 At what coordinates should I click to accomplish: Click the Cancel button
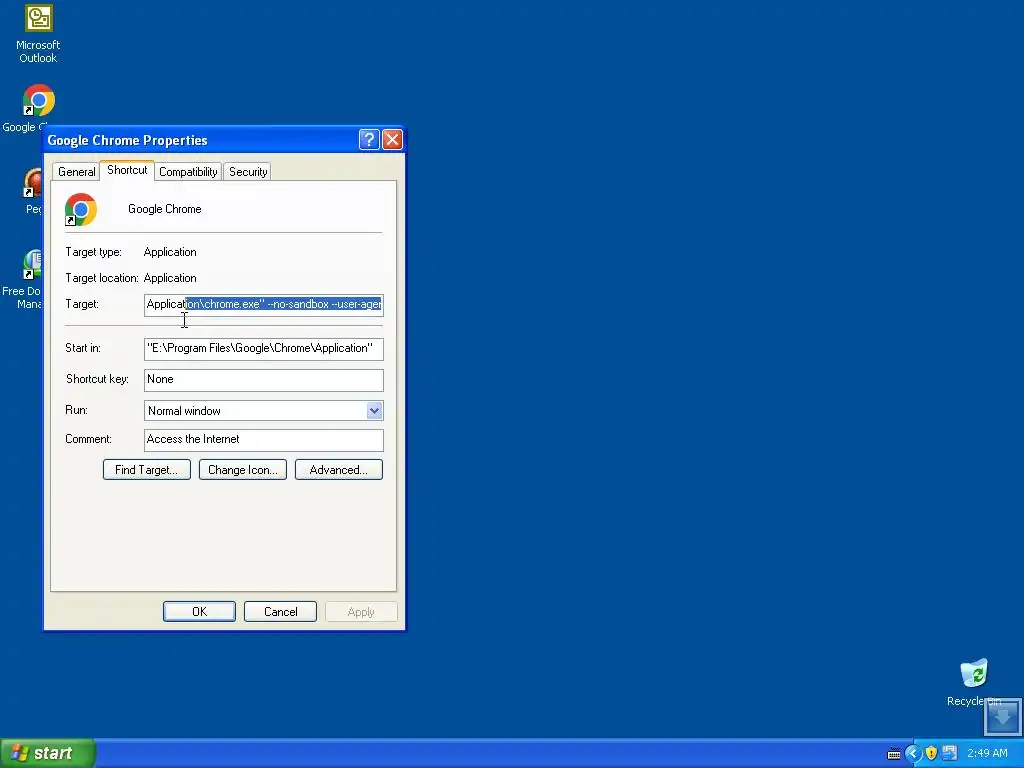click(x=280, y=611)
